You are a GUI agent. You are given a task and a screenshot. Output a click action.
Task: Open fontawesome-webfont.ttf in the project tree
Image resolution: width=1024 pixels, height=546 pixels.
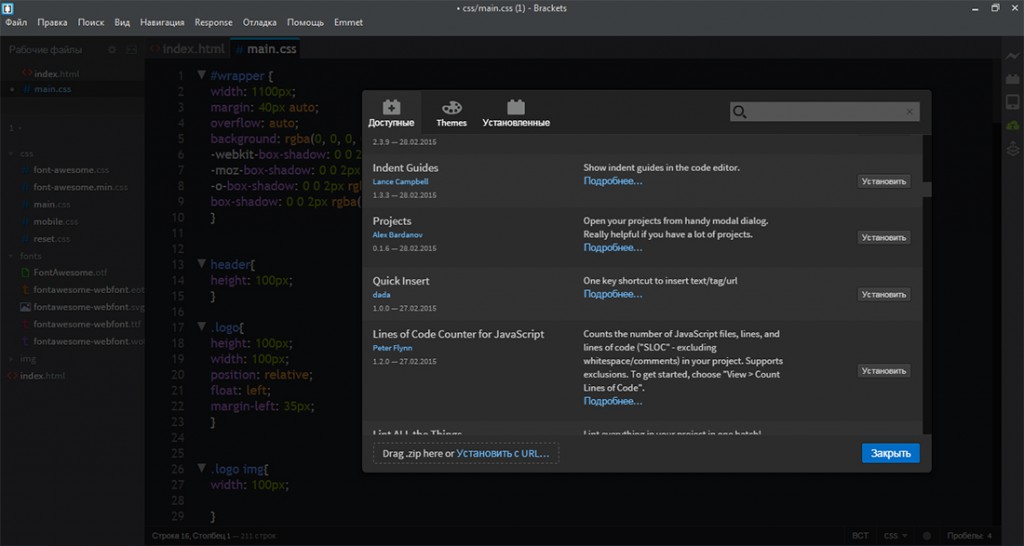click(88, 324)
